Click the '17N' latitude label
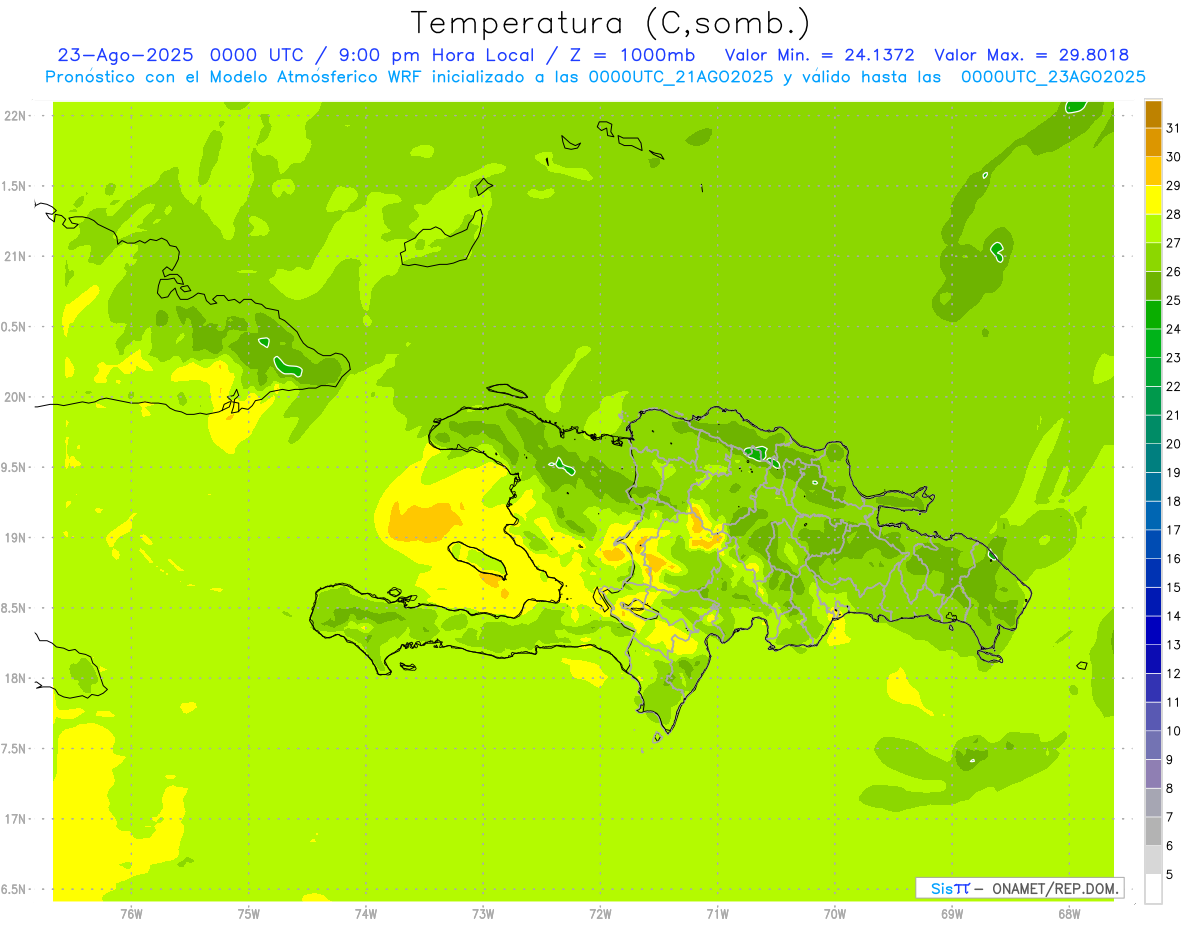 [x=15, y=819]
